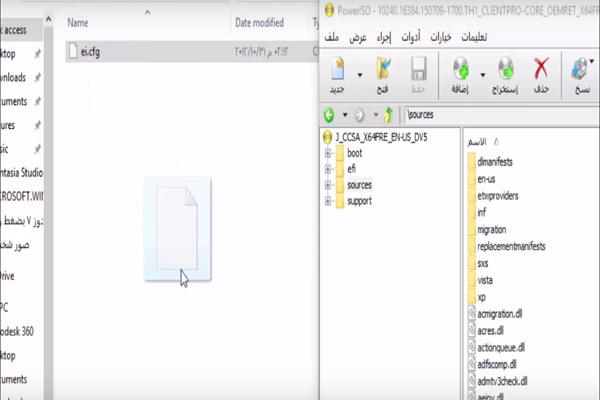Open the dropdown arrow next to Add (إضافة)

(x=483, y=75)
